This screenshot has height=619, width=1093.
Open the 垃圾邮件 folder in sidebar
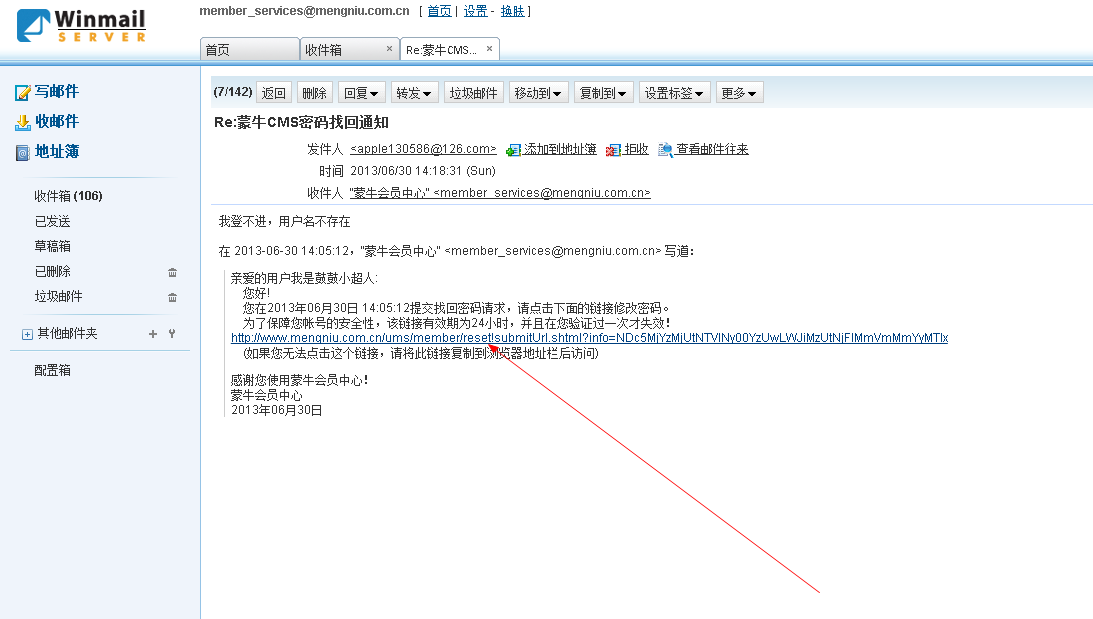pyautogui.click(x=59, y=296)
